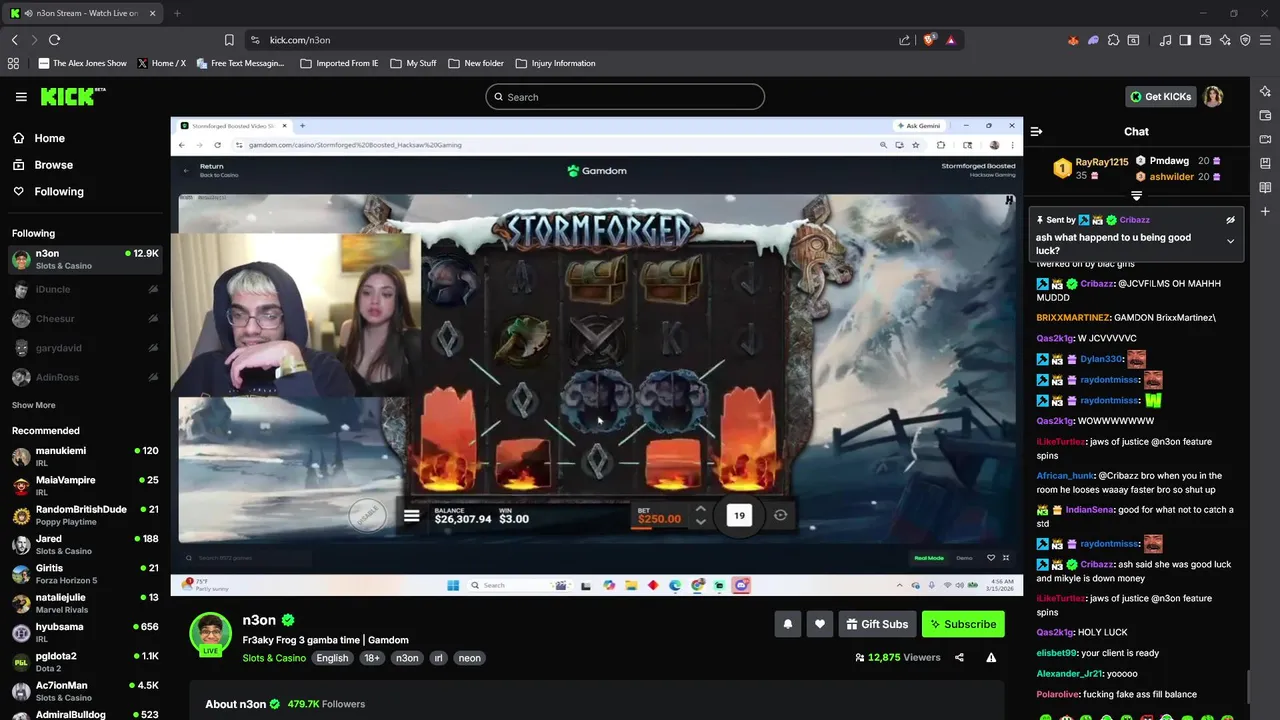
Task: Unpin the pinned chat message
Action: (x=1230, y=220)
